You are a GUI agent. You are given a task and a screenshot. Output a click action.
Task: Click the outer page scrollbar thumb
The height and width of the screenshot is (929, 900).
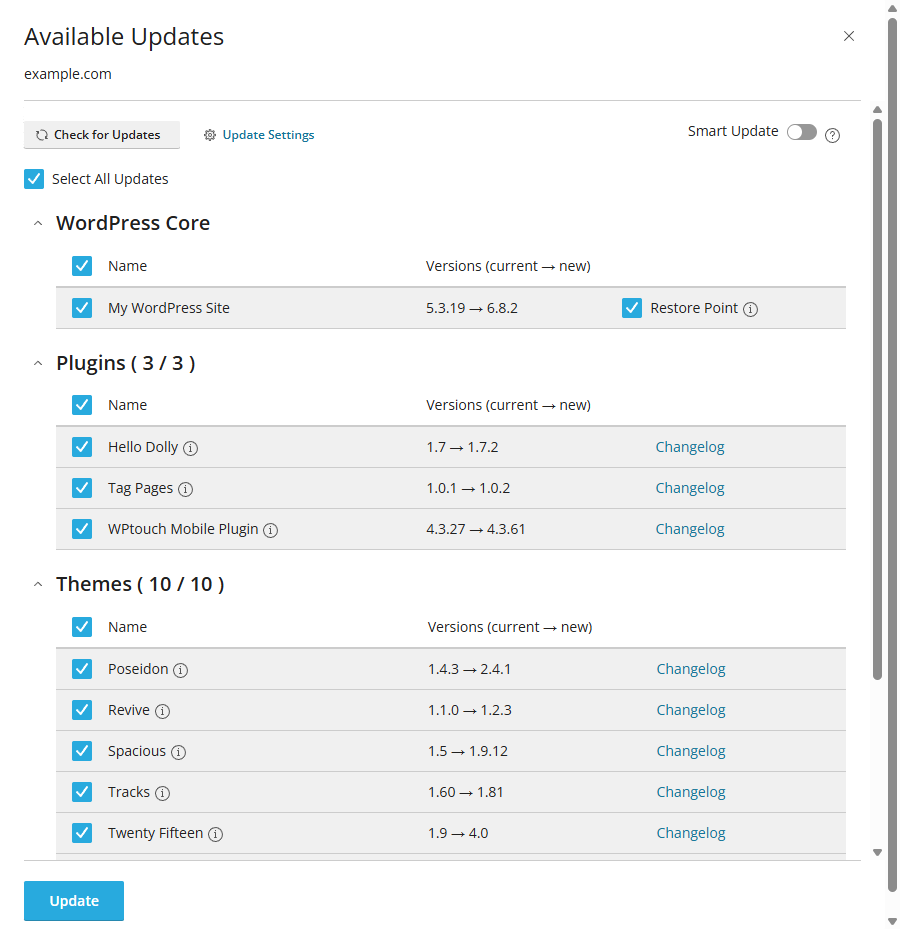[x=892, y=454]
